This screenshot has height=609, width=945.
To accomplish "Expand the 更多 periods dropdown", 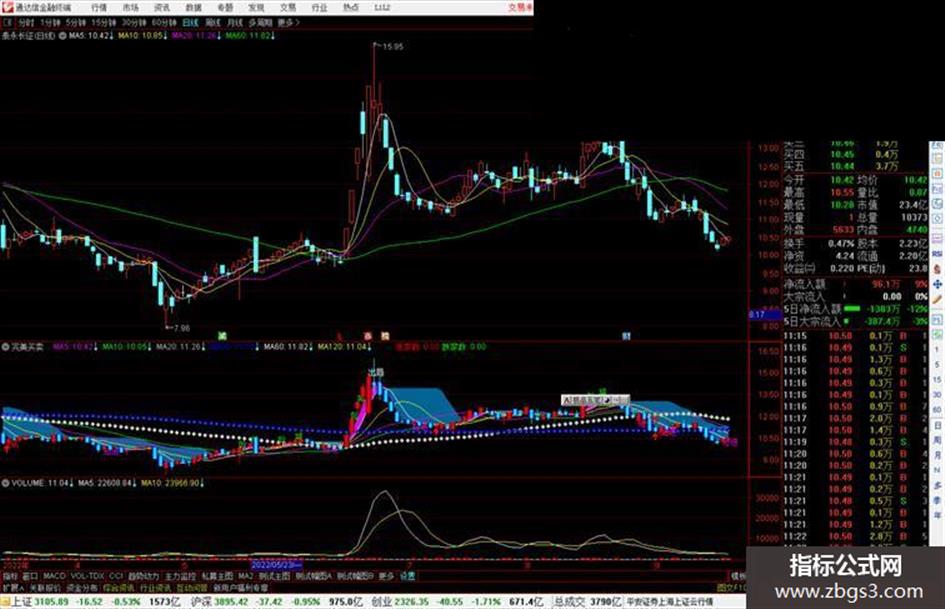I will coord(288,22).
